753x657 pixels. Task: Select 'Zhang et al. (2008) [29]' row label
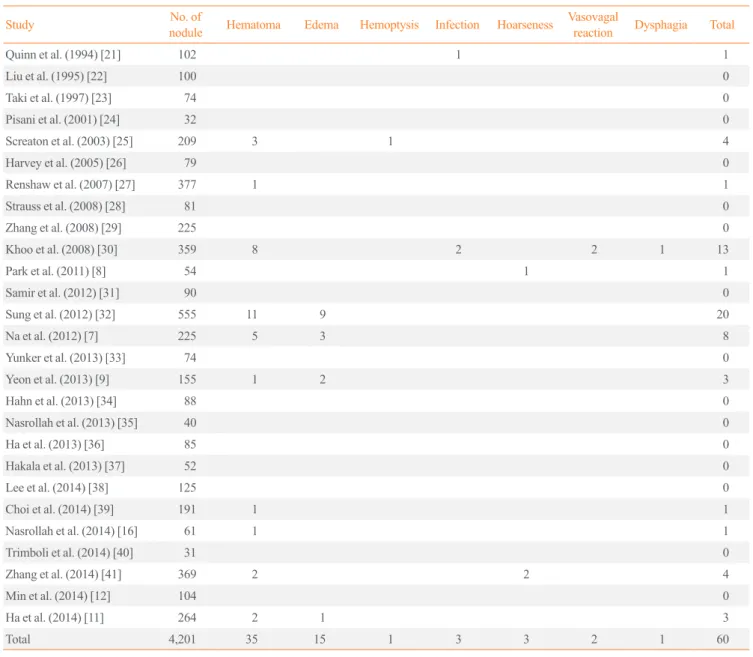(x=63, y=228)
